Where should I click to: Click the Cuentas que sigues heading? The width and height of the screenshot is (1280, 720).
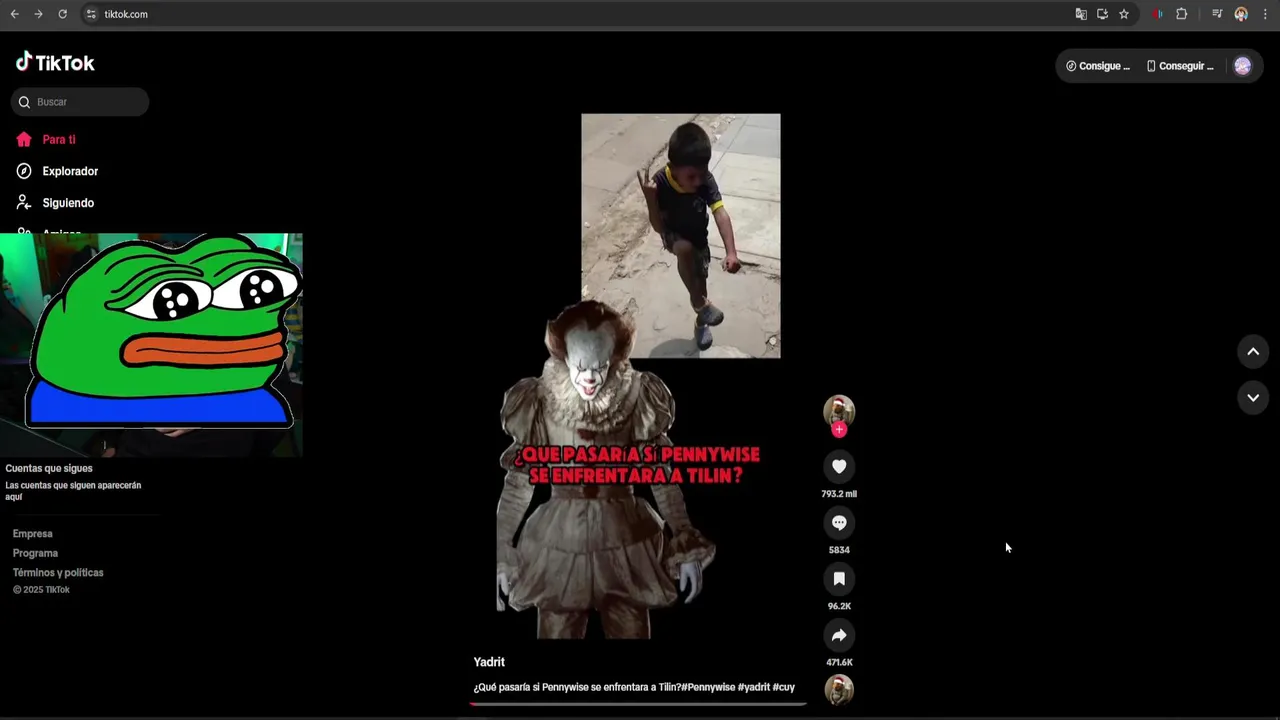tap(49, 468)
